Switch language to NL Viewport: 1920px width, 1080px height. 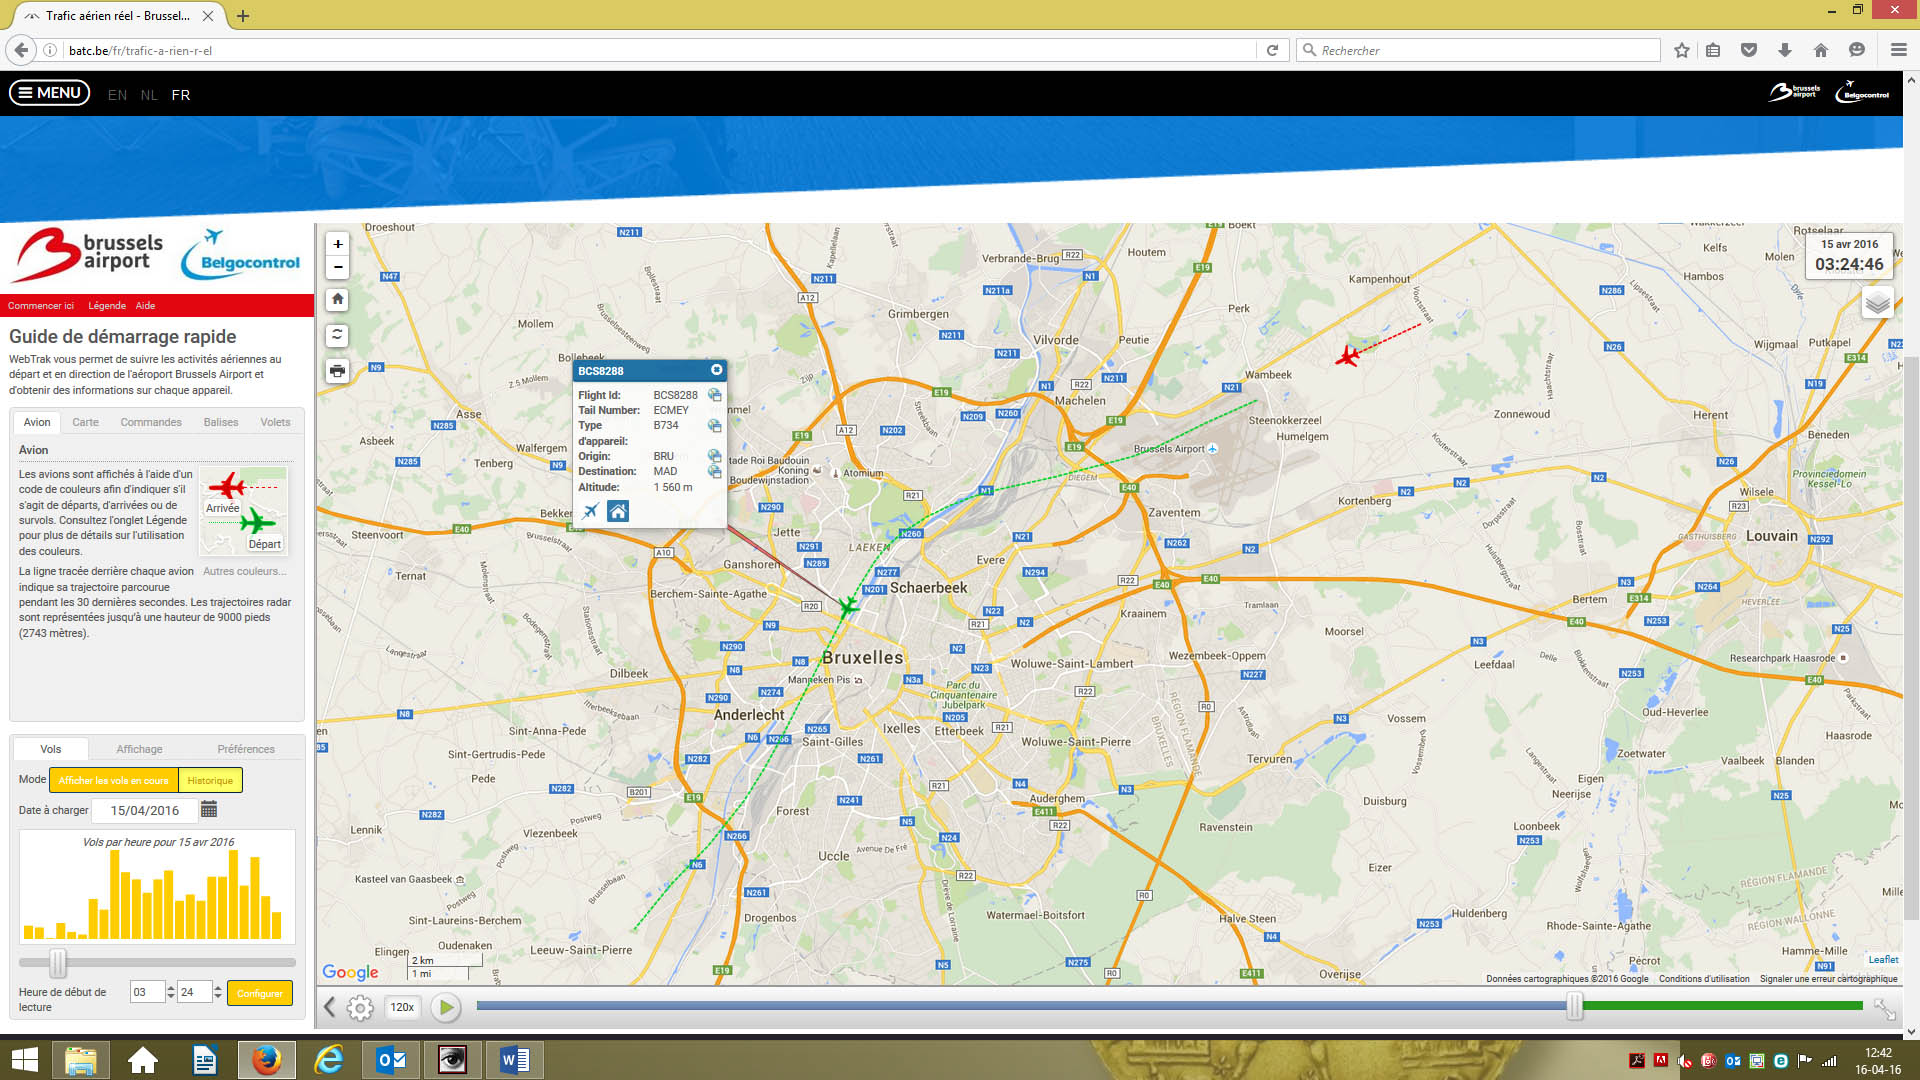click(x=149, y=95)
